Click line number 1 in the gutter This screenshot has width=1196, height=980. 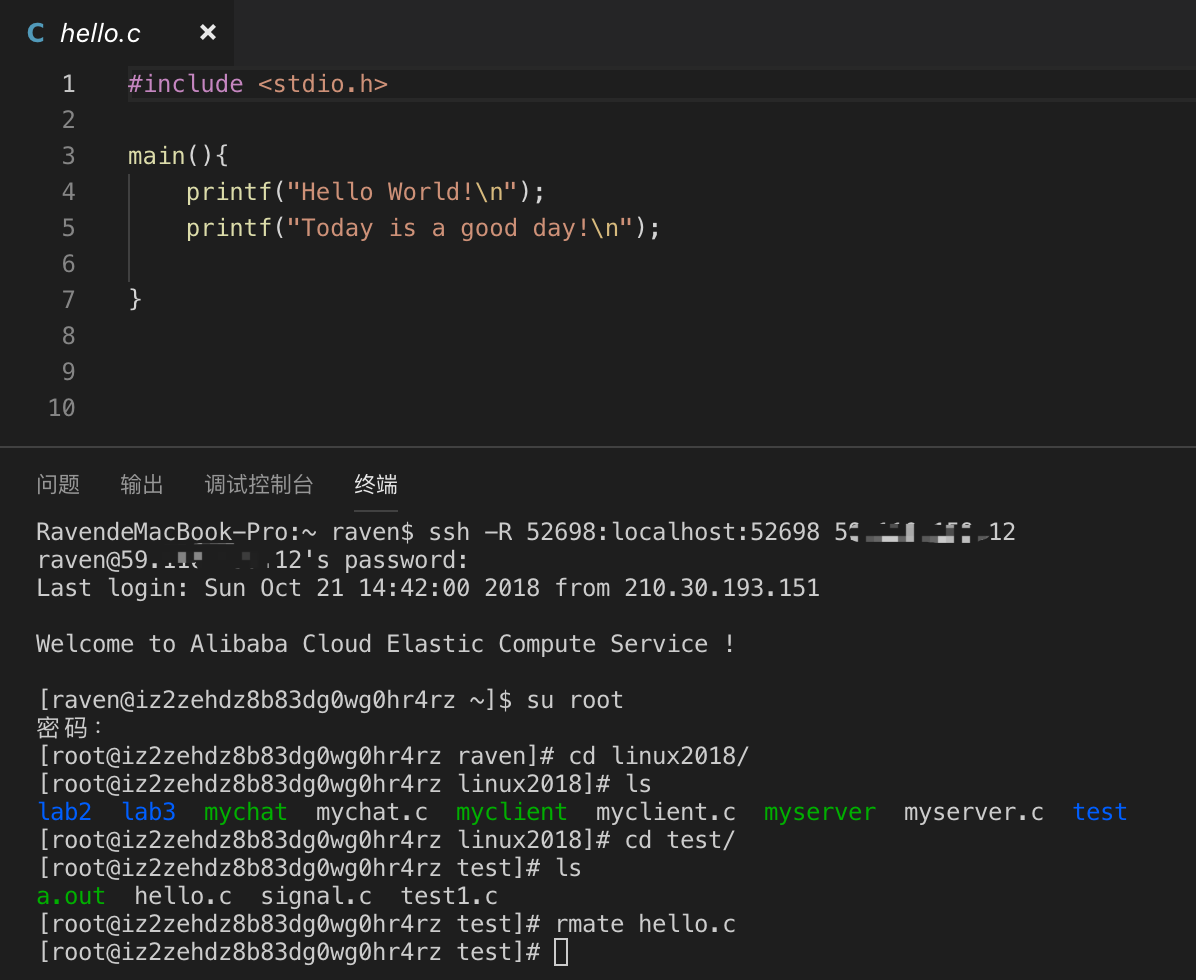[69, 84]
